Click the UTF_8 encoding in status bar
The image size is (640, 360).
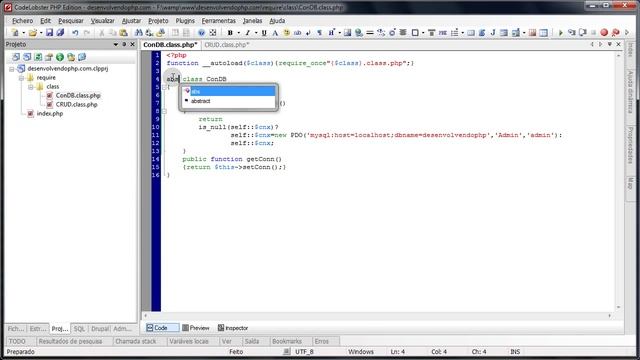(x=304, y=351)
